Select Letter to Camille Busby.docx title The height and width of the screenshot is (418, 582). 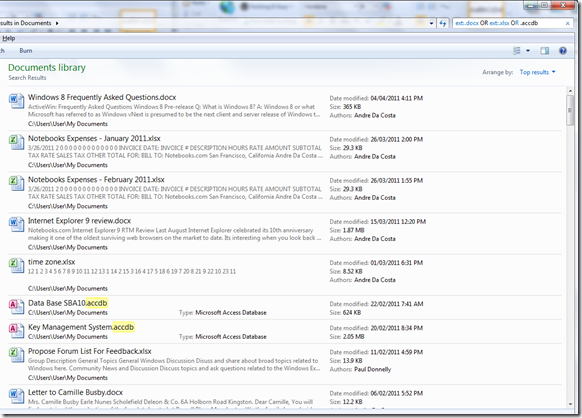75,392
